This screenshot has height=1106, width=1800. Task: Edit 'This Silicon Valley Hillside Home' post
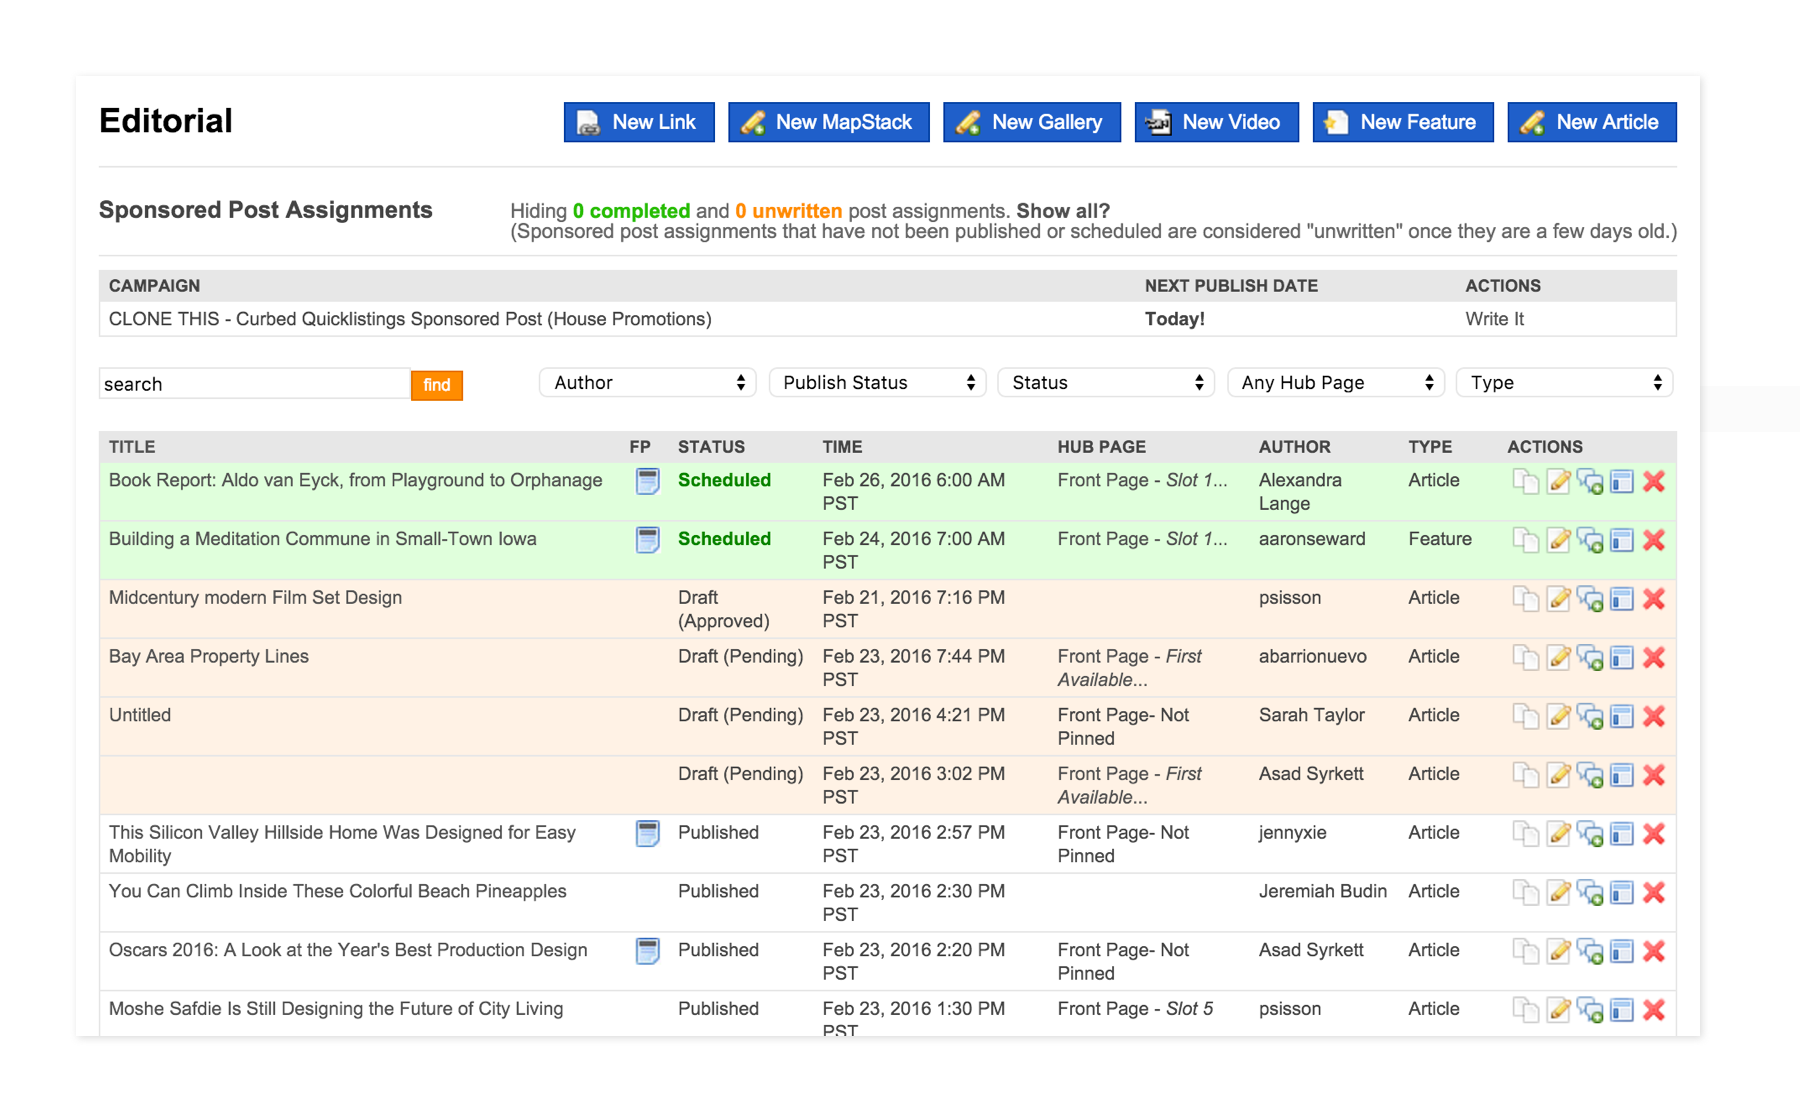tap(1558, 834)
